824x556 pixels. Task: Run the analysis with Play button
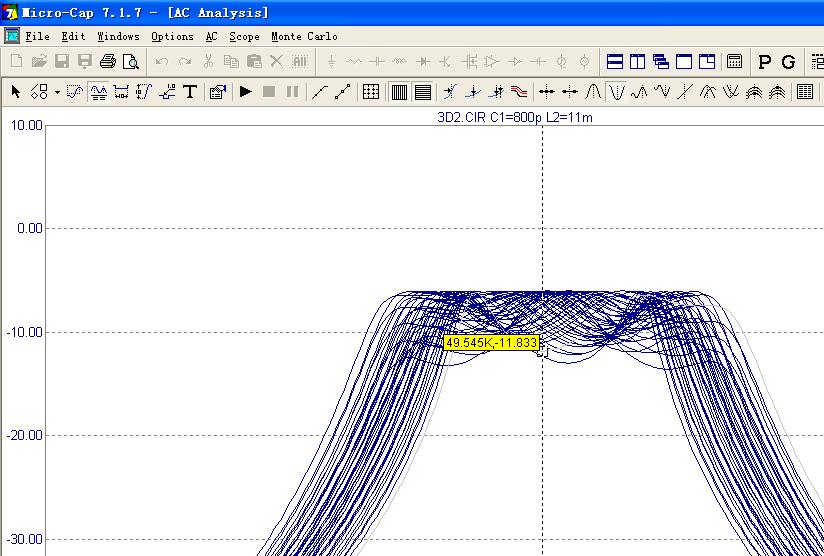pos(245,91)
